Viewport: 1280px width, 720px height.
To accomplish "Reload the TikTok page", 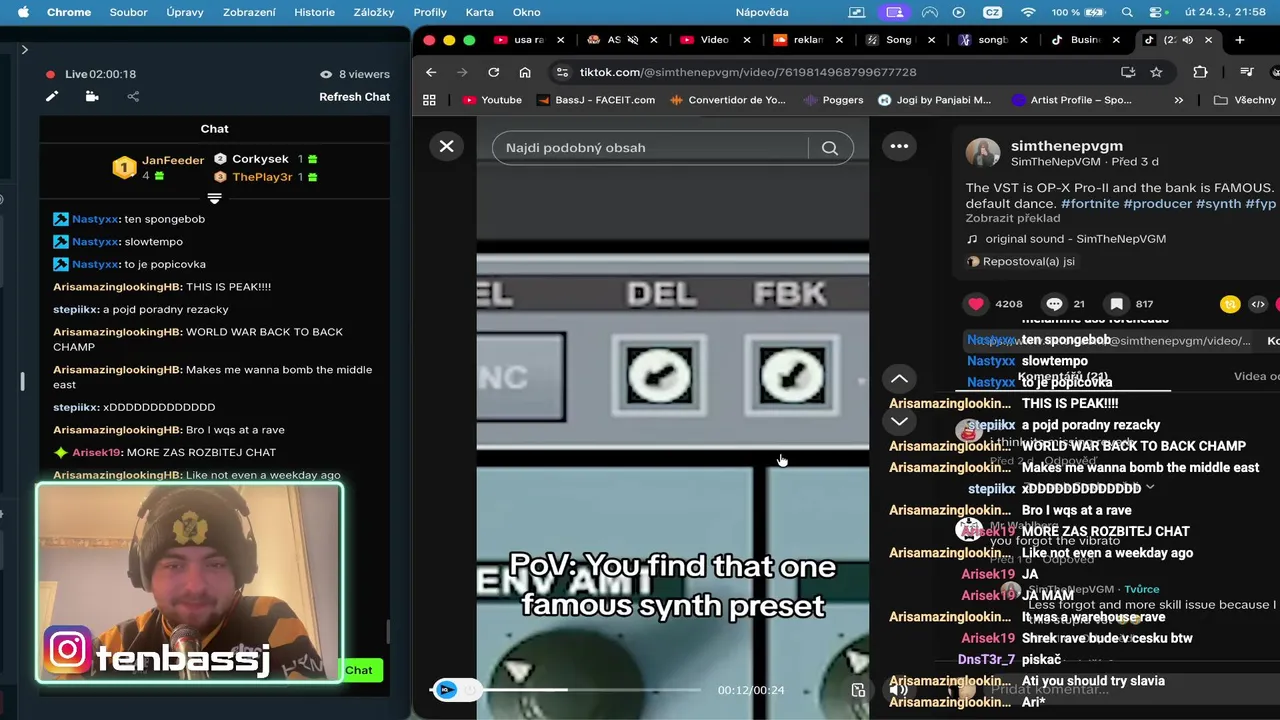I will 493,72.
